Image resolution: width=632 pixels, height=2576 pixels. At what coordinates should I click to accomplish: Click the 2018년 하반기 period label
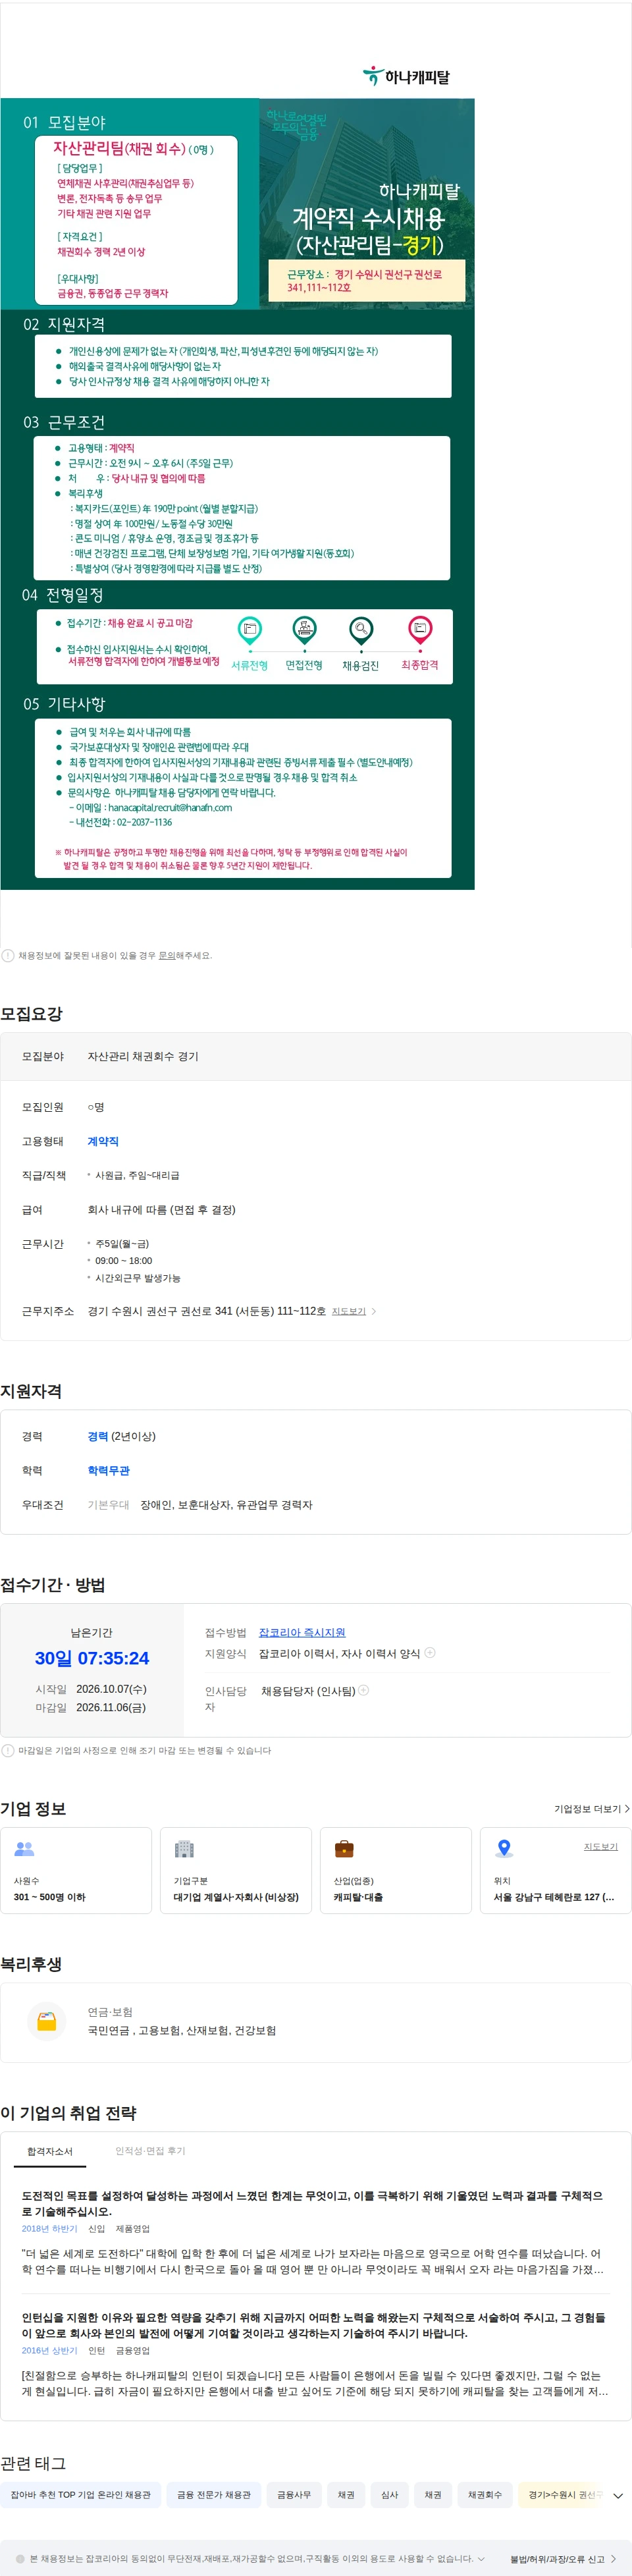pyautogui.click(x=50, y=2229)
